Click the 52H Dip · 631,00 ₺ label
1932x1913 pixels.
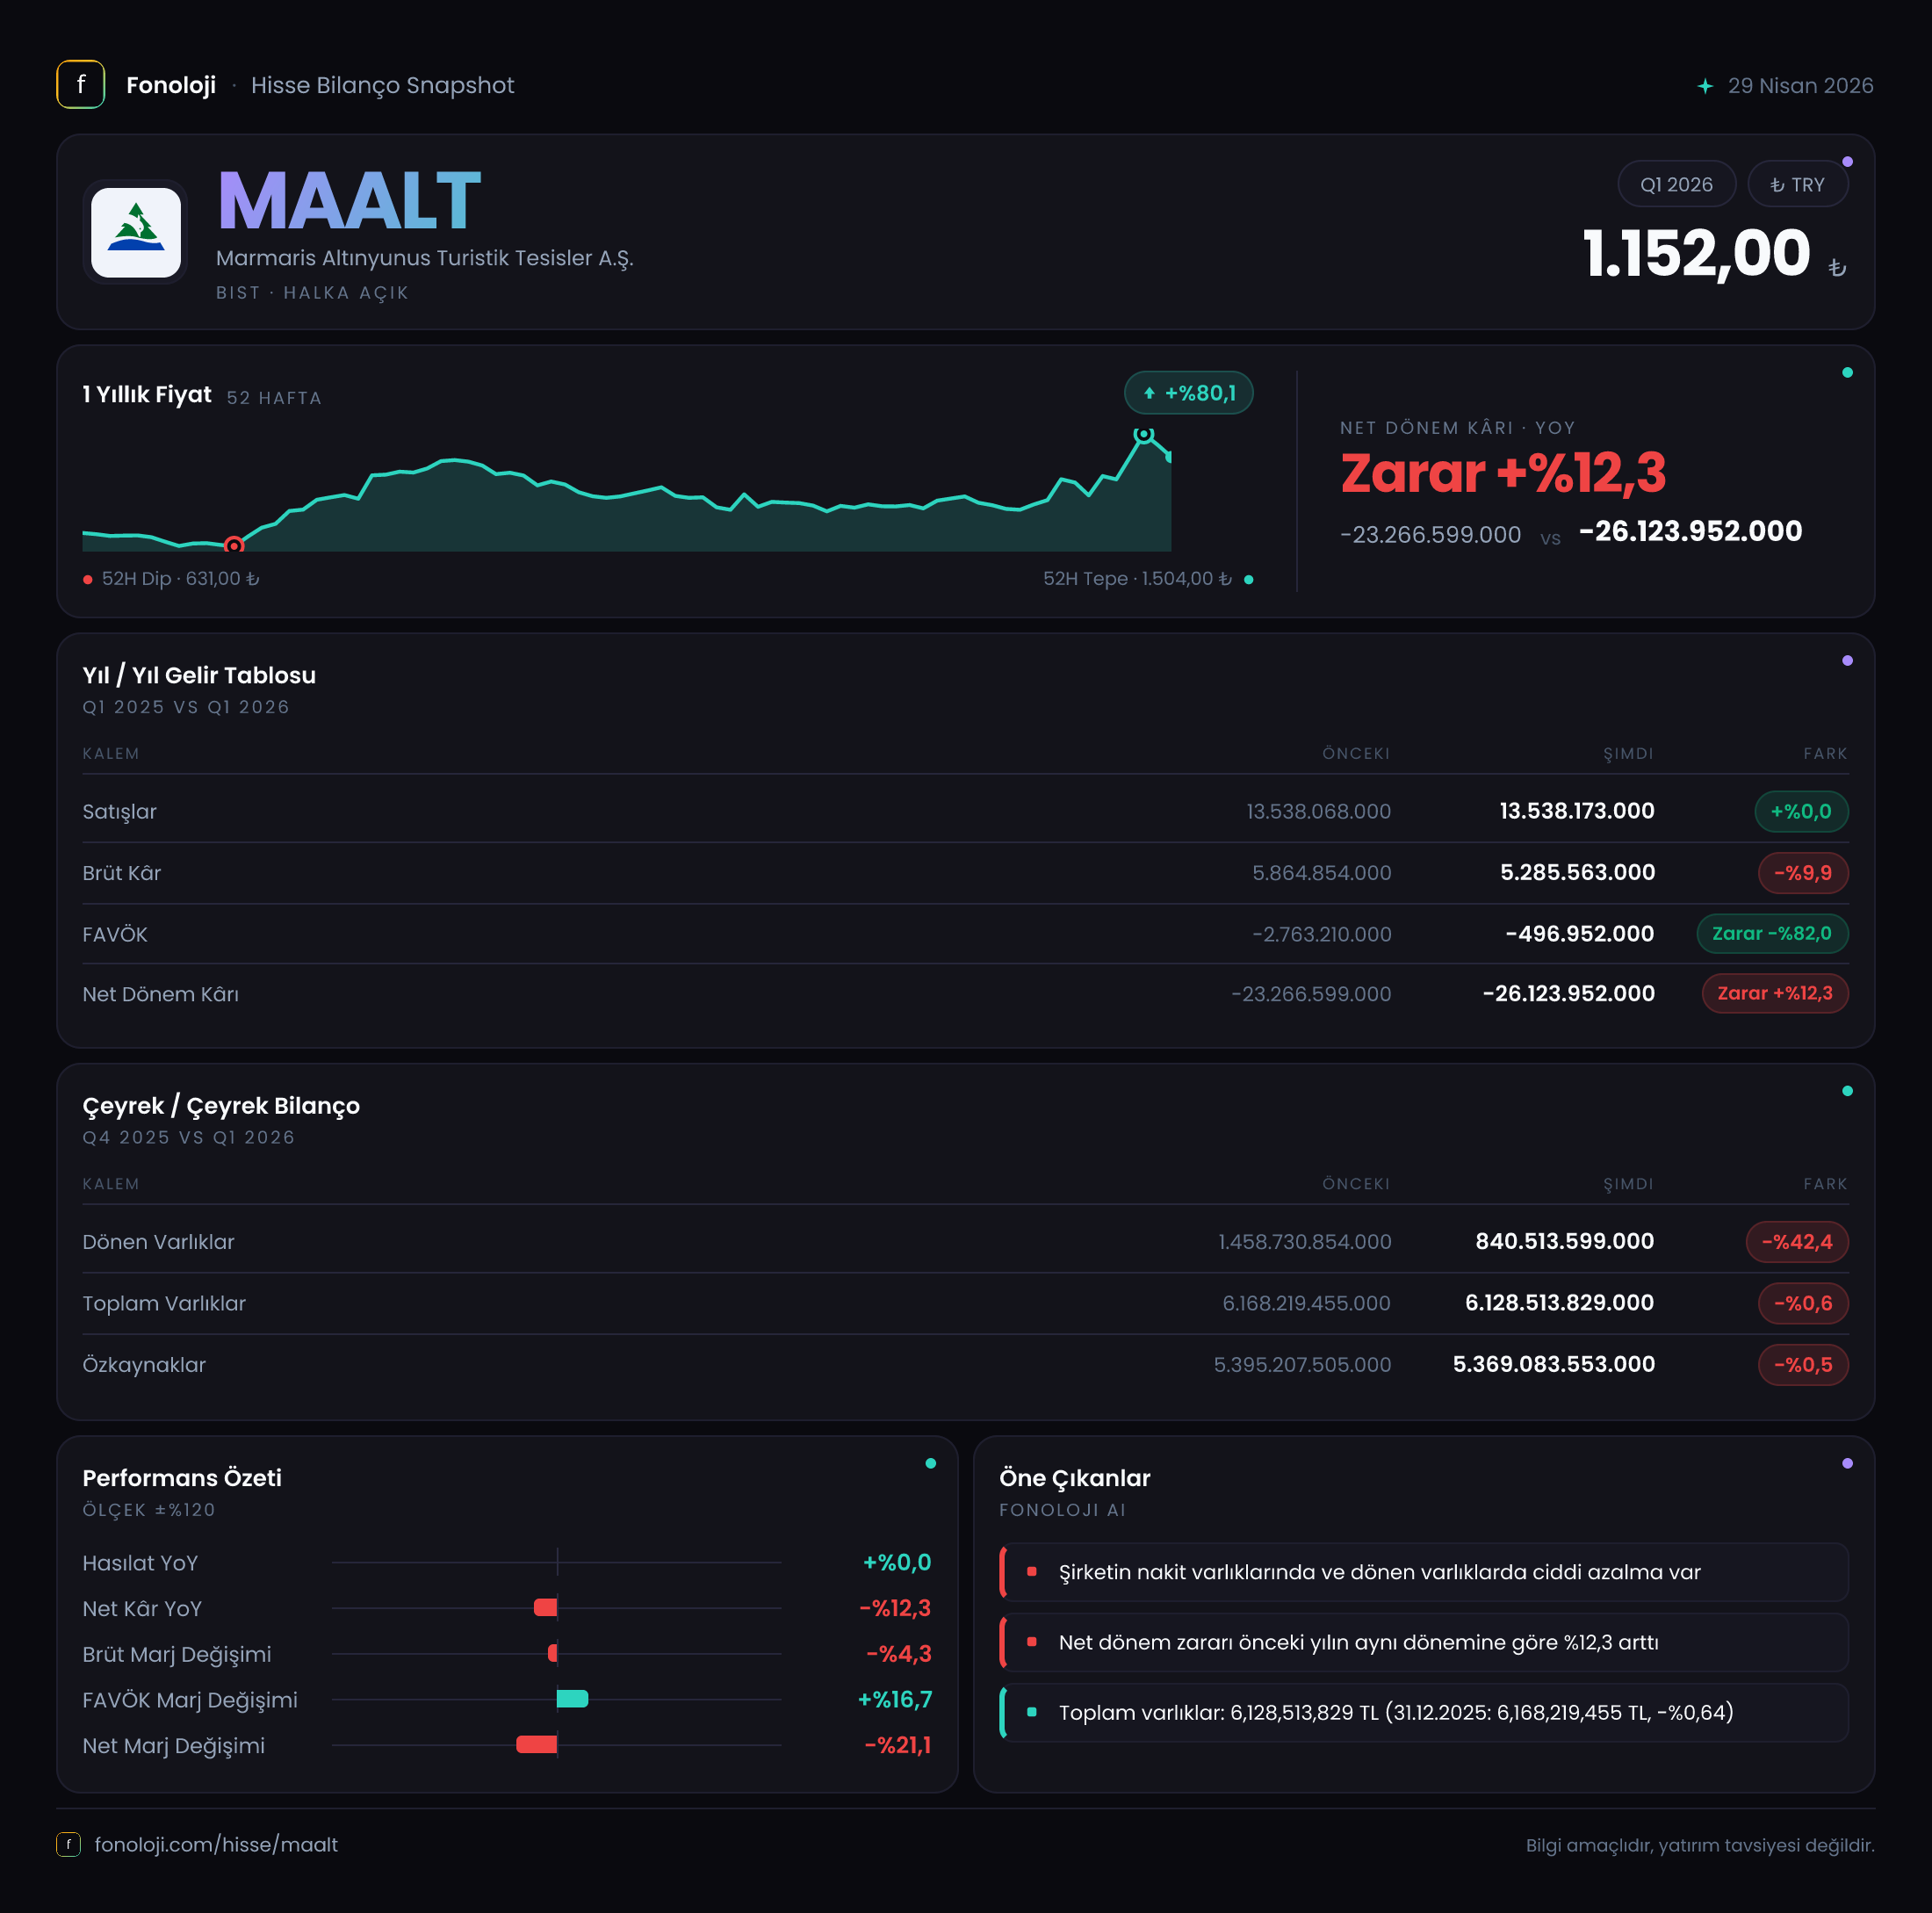180,579
